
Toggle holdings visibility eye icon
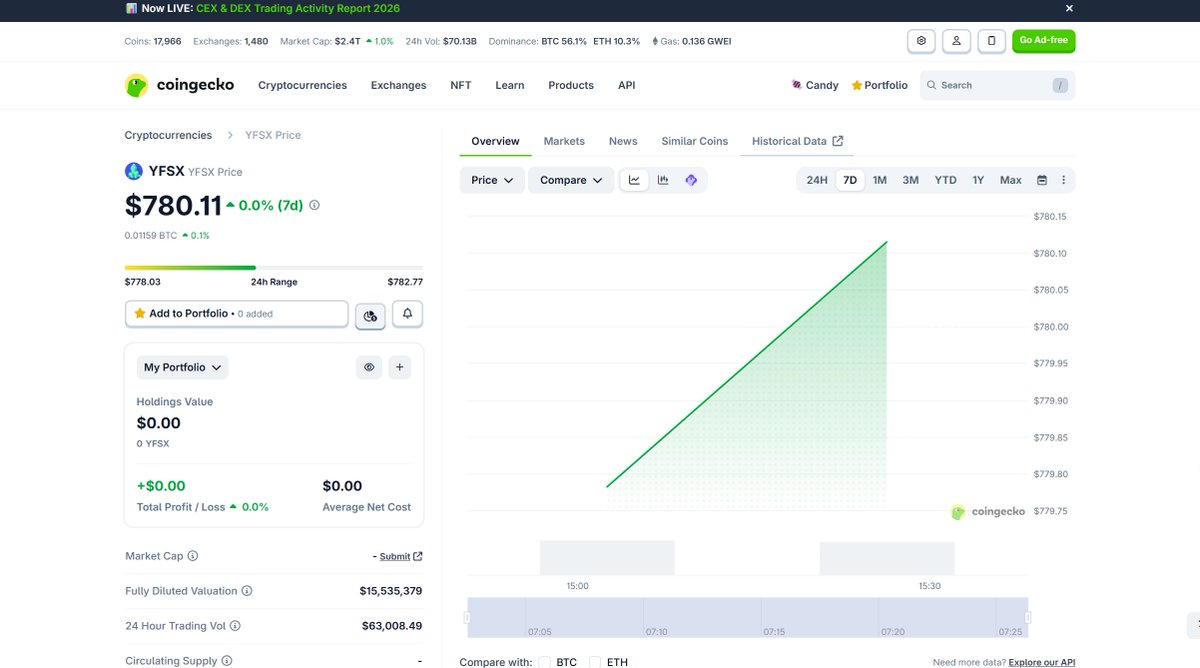pos(369,367)
